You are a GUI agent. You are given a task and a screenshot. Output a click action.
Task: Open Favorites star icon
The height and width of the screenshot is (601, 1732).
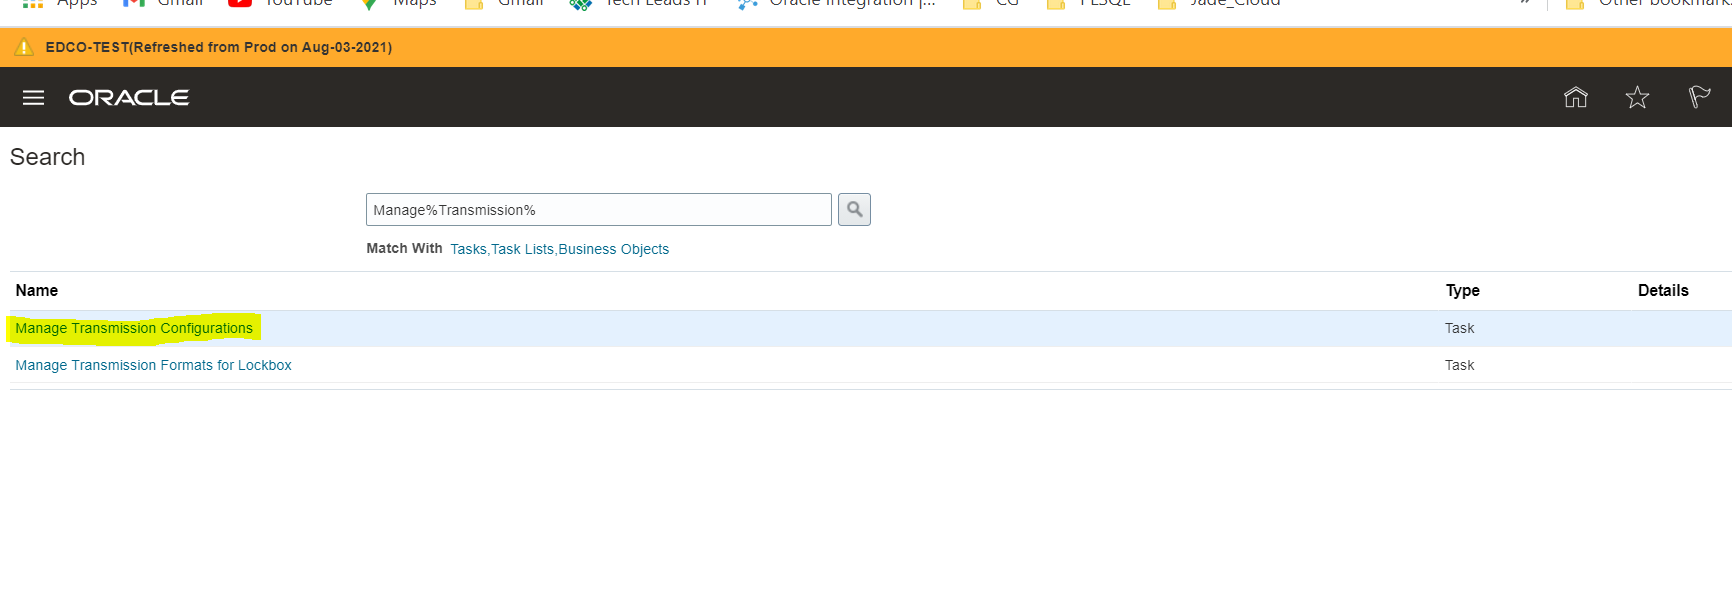pyautogui.click(x=1637, y=97)
